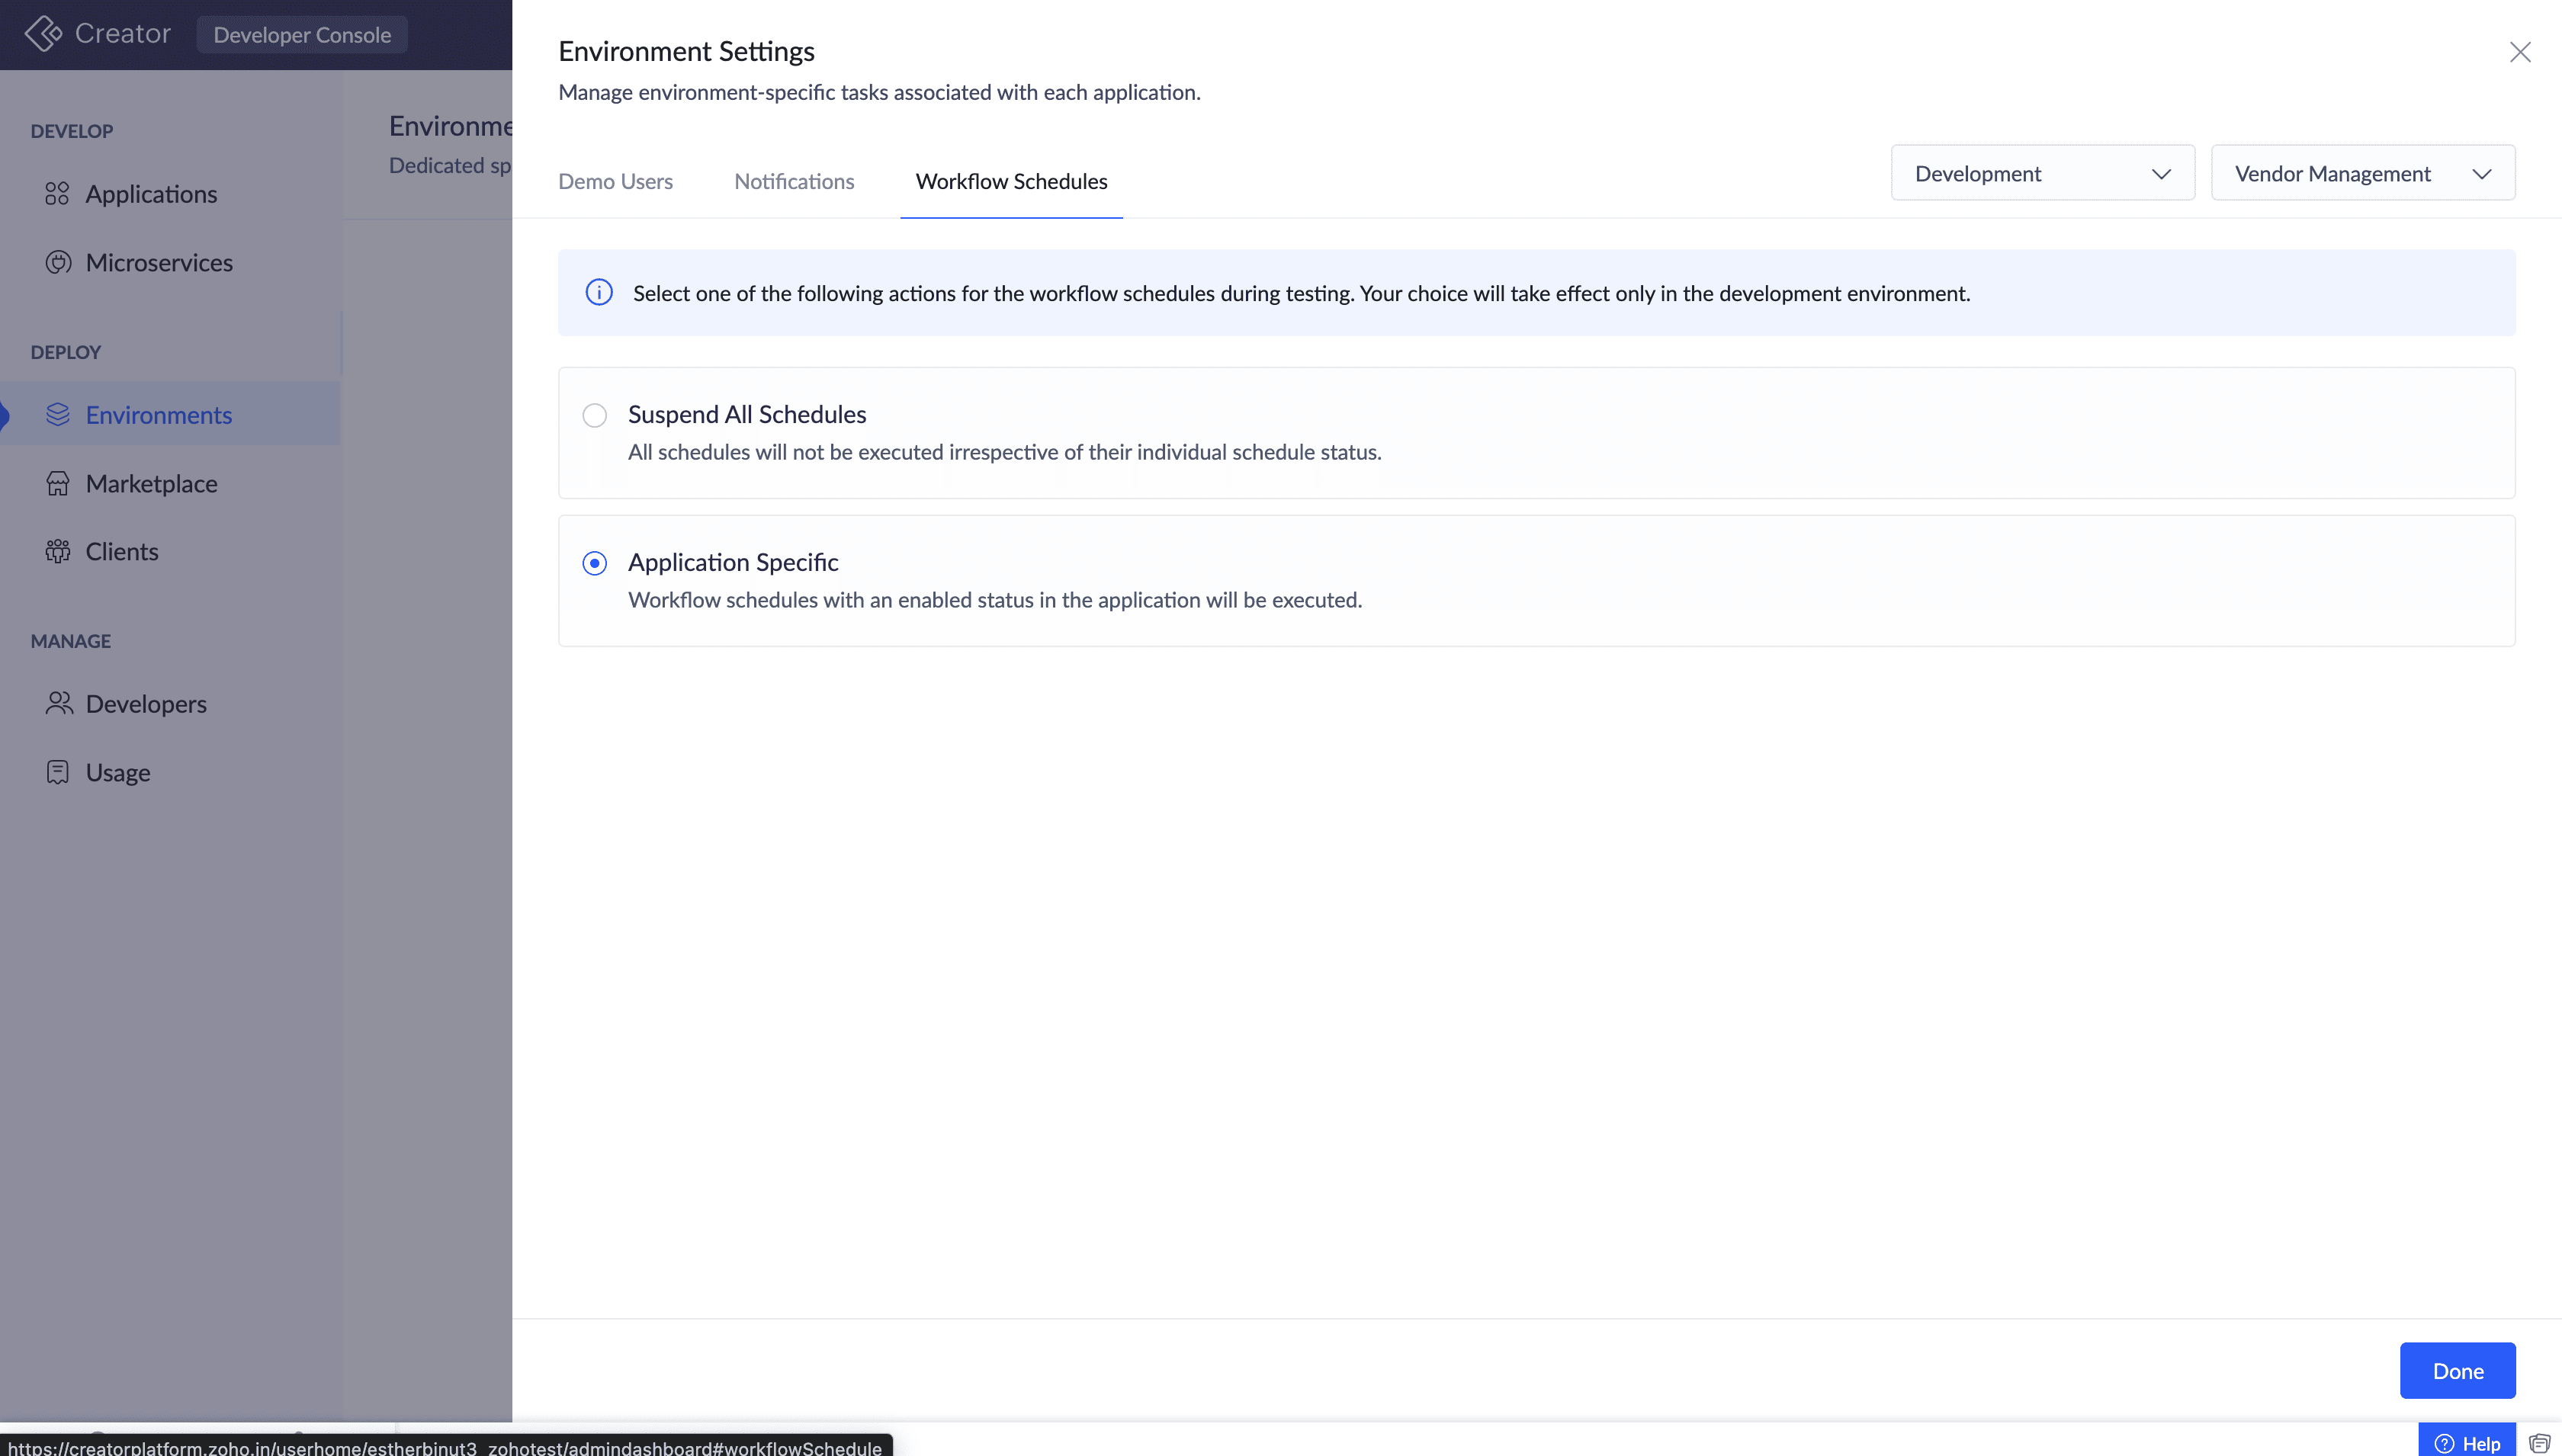Click the Microservices icon in sidebar

[58, 262]
